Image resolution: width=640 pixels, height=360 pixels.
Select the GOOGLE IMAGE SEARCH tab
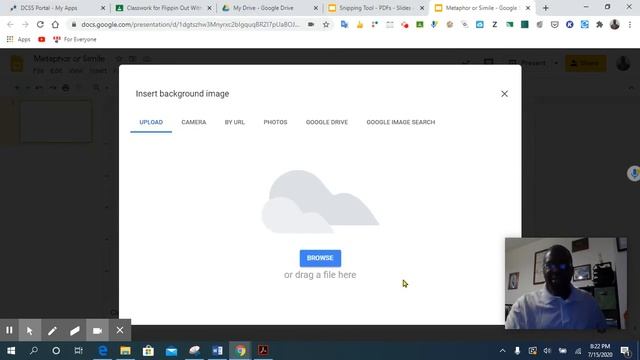401,122
